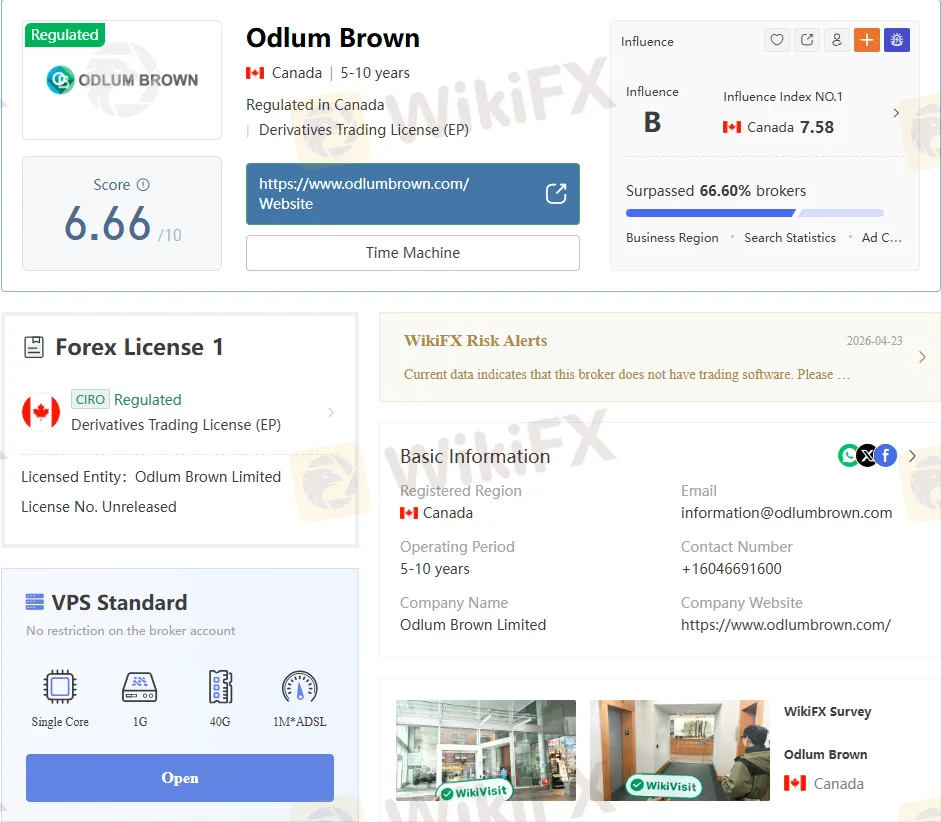Click the Odlum Brown logo
941x822 pixels.
point(122,80)
